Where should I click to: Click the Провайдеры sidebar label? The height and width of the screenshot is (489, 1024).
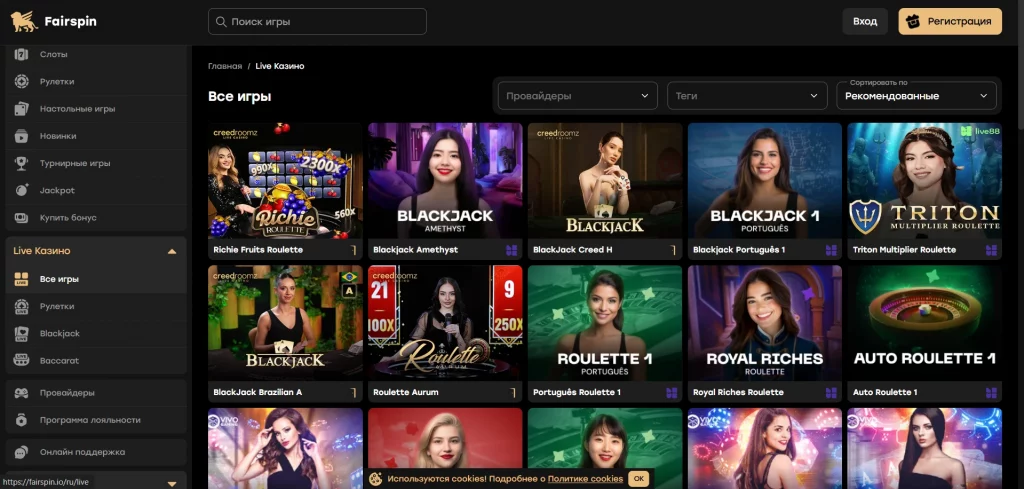click(x=67, y=393)
